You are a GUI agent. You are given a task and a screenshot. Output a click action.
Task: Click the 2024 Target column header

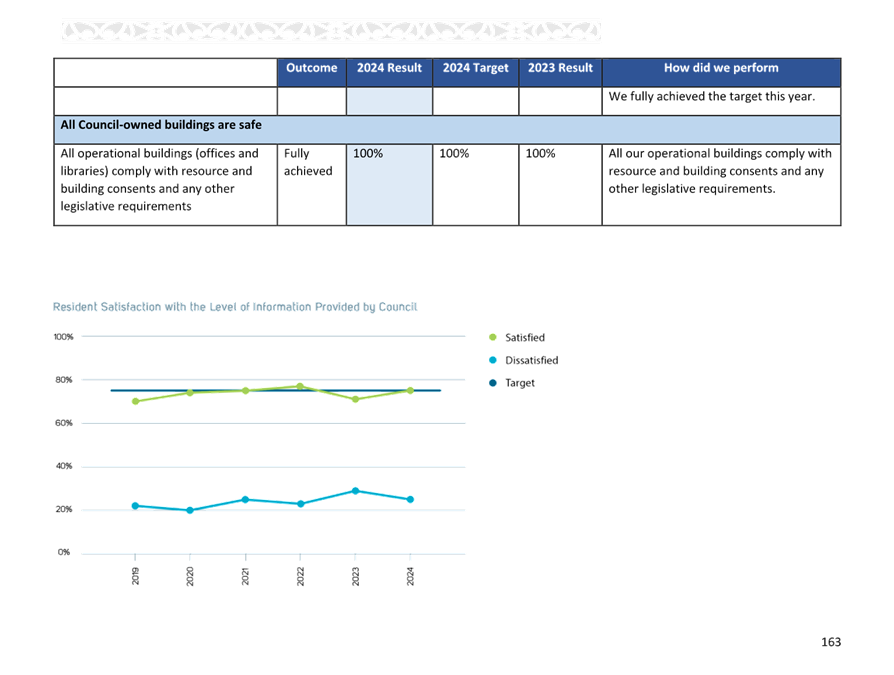476,72
